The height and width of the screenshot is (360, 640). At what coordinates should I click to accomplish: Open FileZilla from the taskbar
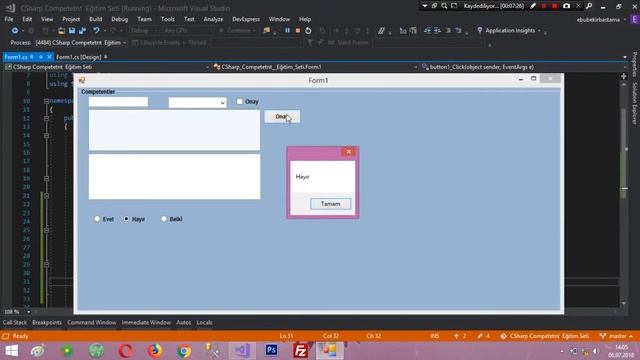coord(301,351)
